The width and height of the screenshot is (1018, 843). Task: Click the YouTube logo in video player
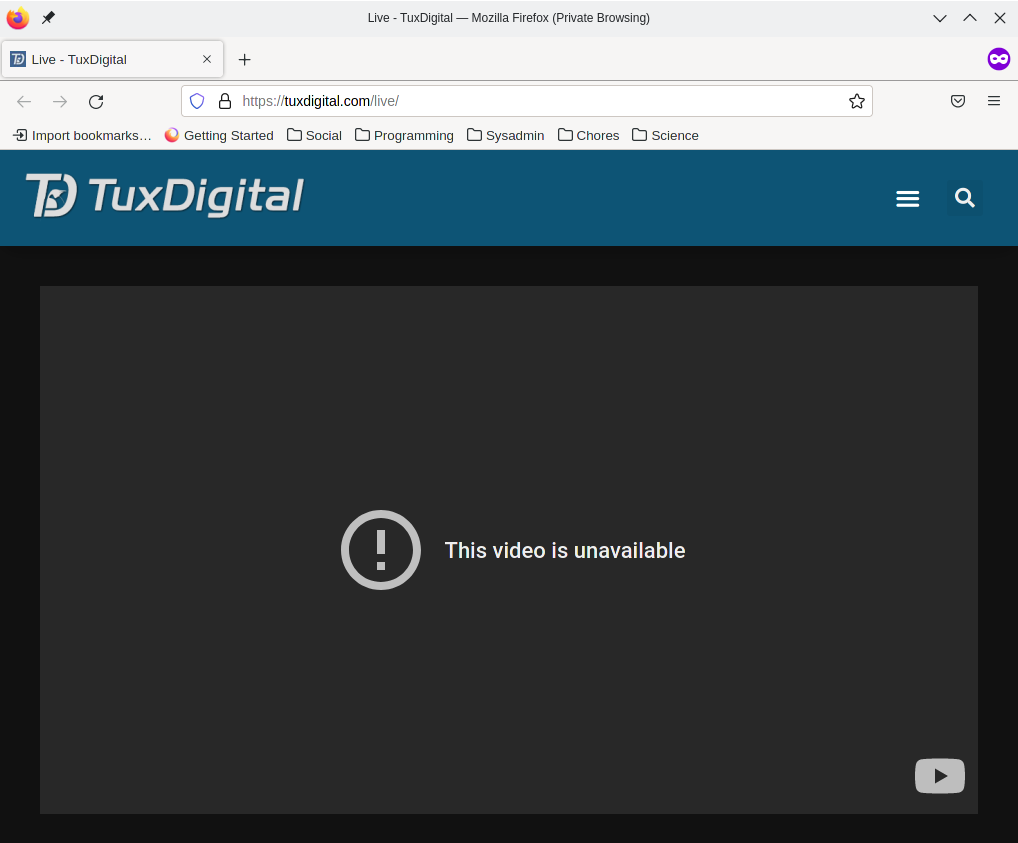939,776
